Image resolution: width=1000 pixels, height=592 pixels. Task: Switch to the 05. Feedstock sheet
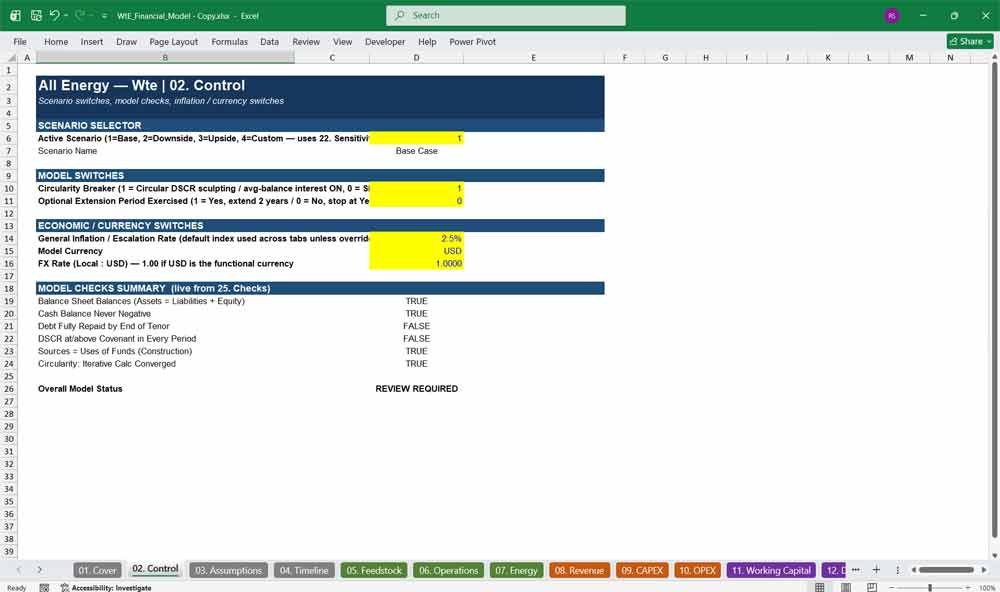click(x=374, y=570)
